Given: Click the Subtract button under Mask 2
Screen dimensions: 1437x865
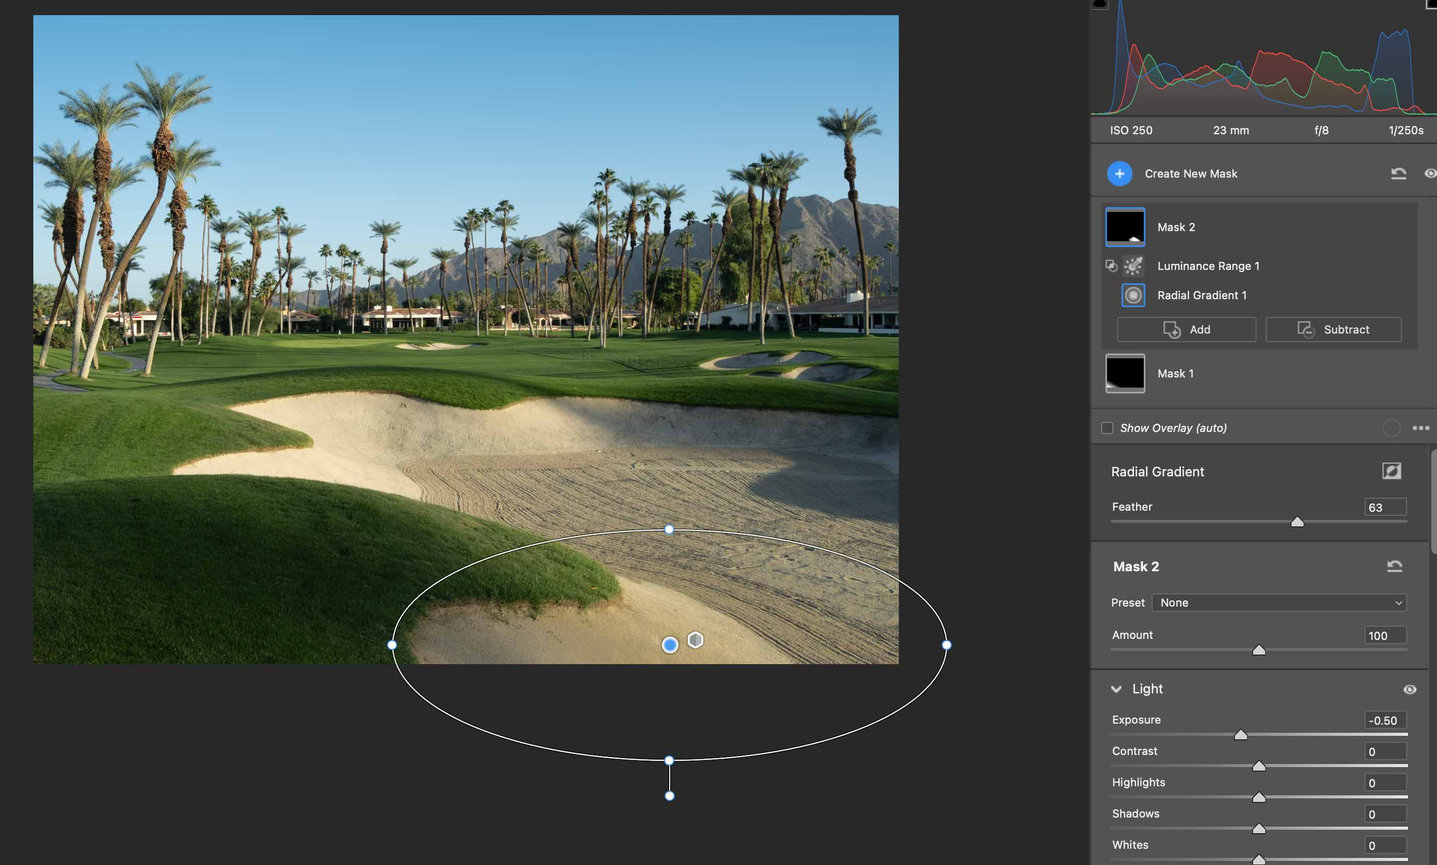Looking at the screenshot, I should [x=1333, y=330].
